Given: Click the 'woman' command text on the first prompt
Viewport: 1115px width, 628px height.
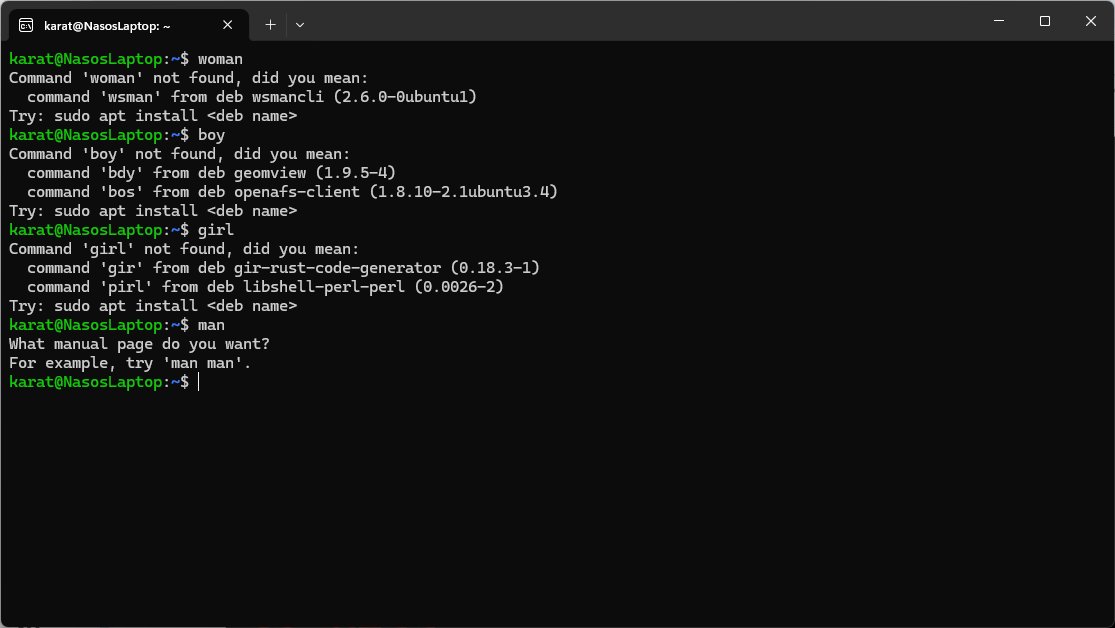Looking at the screenshot, I should tap(220, 59).
